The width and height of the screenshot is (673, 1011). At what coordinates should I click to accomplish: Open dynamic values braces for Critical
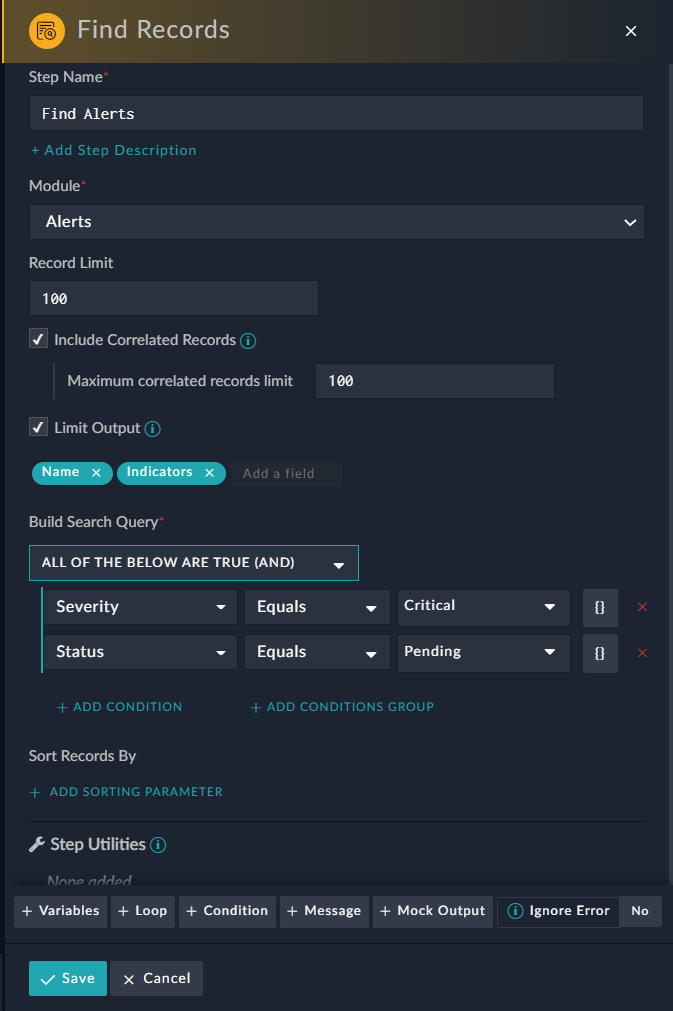point(600,607)
